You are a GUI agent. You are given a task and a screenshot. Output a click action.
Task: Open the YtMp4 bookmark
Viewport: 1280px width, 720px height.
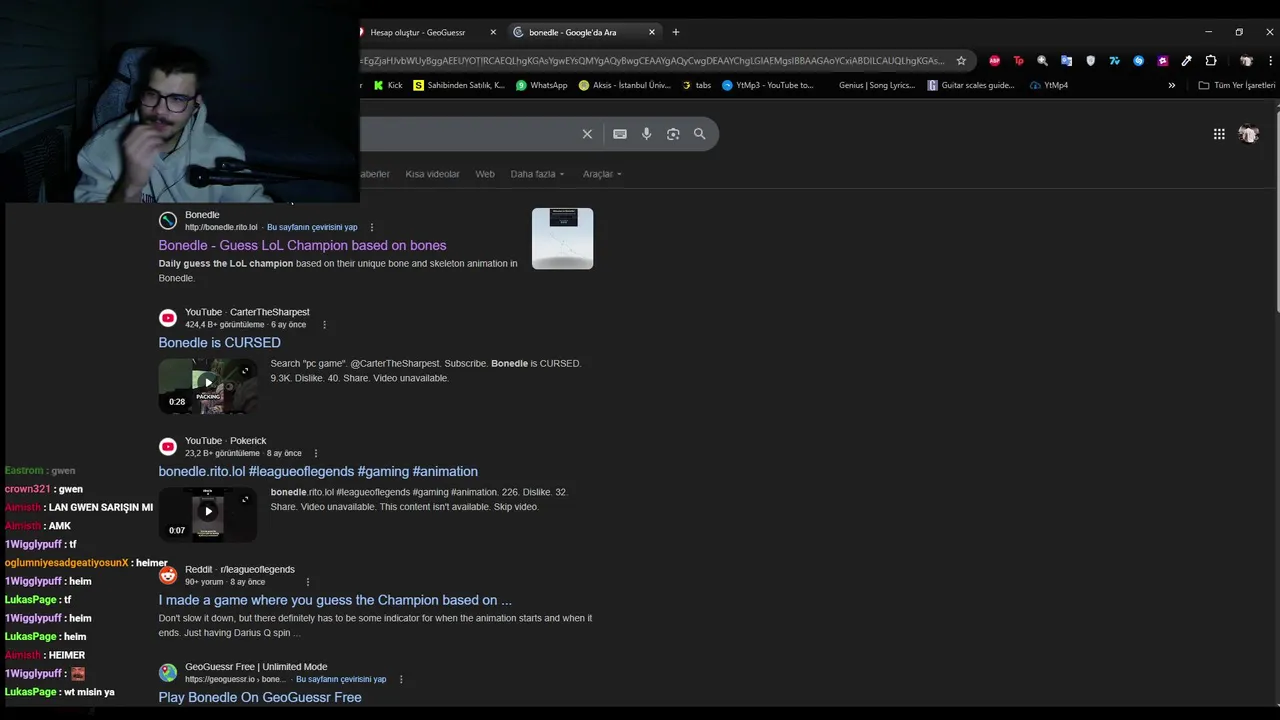(1048, 85)
